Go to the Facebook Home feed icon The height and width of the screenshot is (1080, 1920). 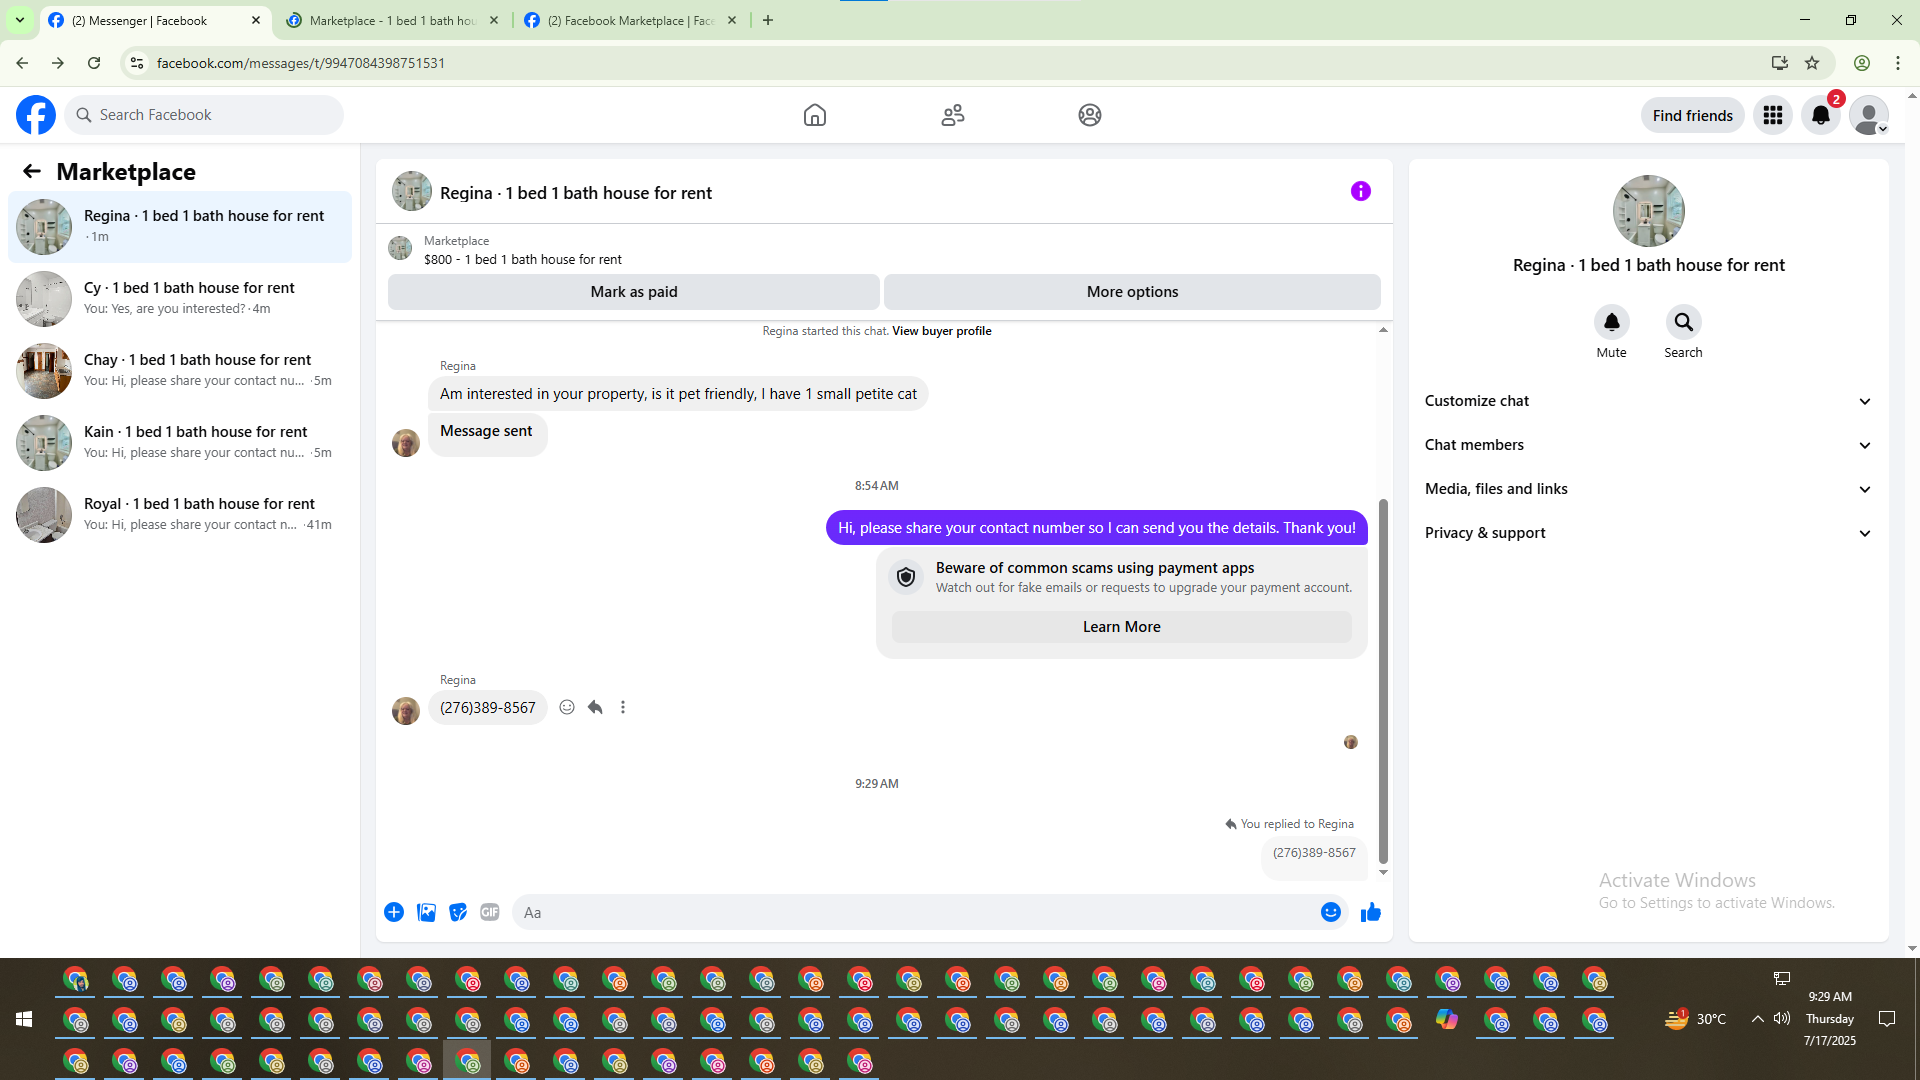[x=815, y=115]
